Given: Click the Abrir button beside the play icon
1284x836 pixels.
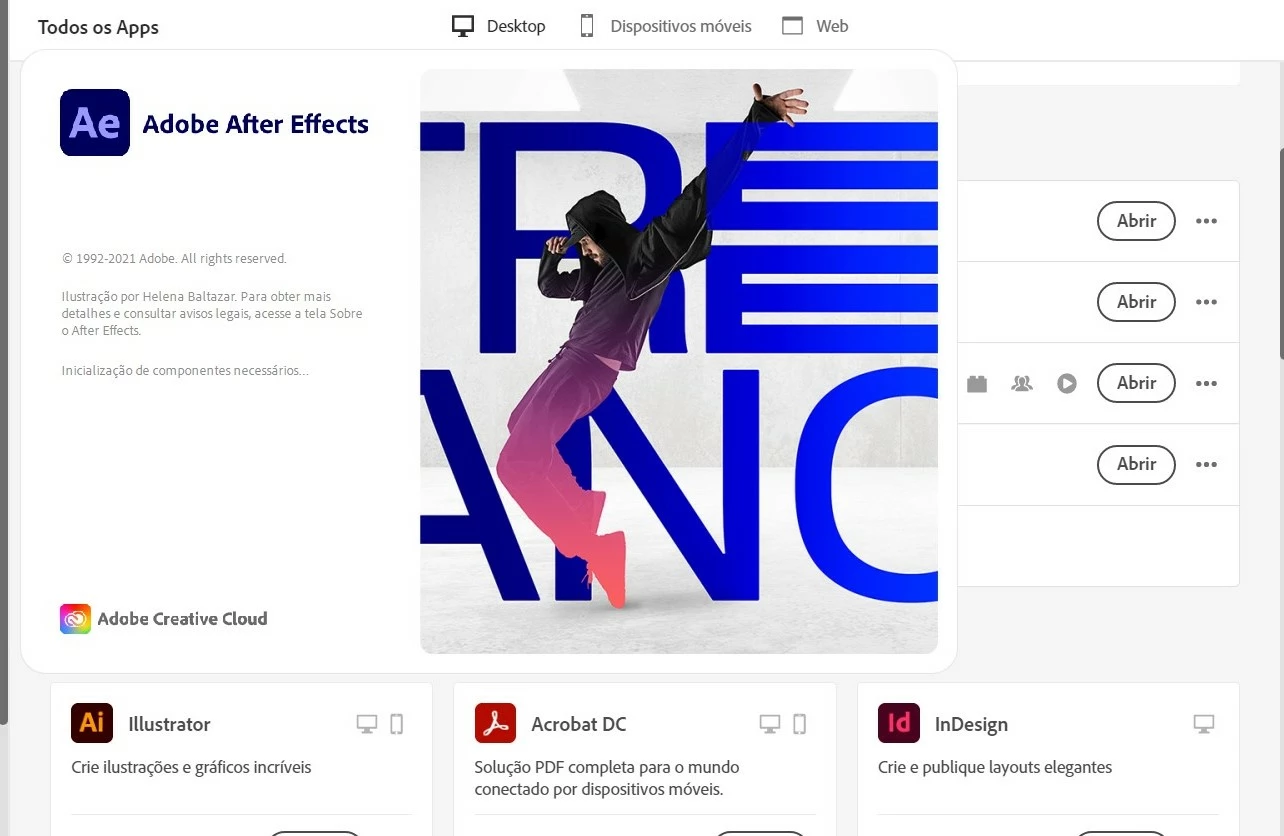Looking at the screenshot, I should [1136, 383].
